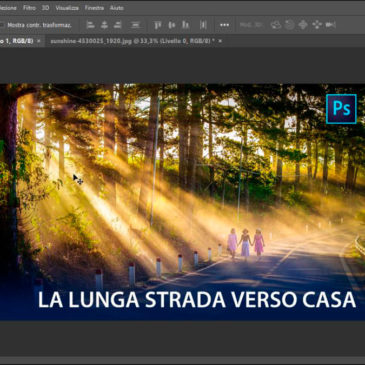Align vertical centers of layers

(x=172, y=25)
